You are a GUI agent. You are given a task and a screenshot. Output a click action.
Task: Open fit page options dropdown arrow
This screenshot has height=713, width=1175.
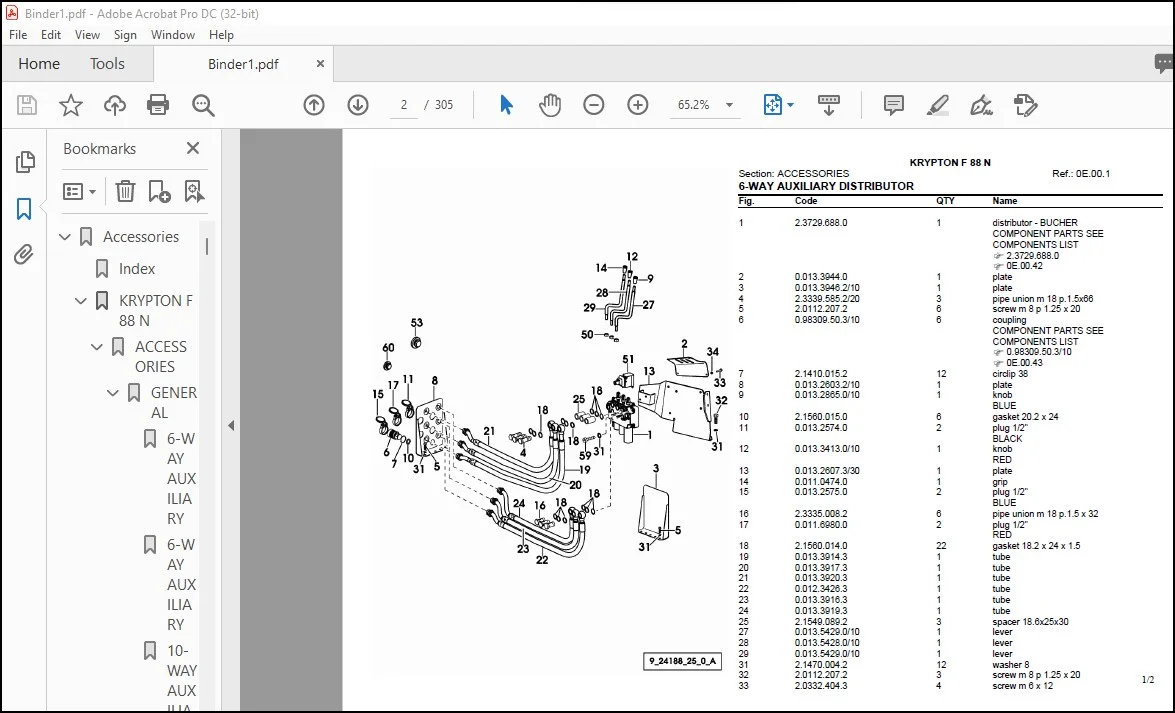(x=791, y=105)
